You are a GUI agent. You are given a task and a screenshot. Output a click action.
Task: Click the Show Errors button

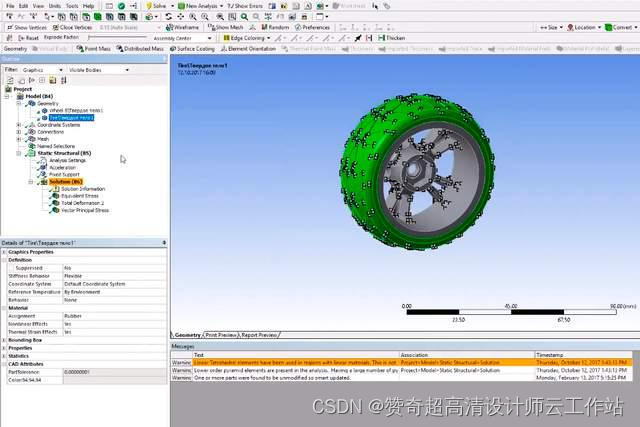pyautogui.click(x=245, y=6)
